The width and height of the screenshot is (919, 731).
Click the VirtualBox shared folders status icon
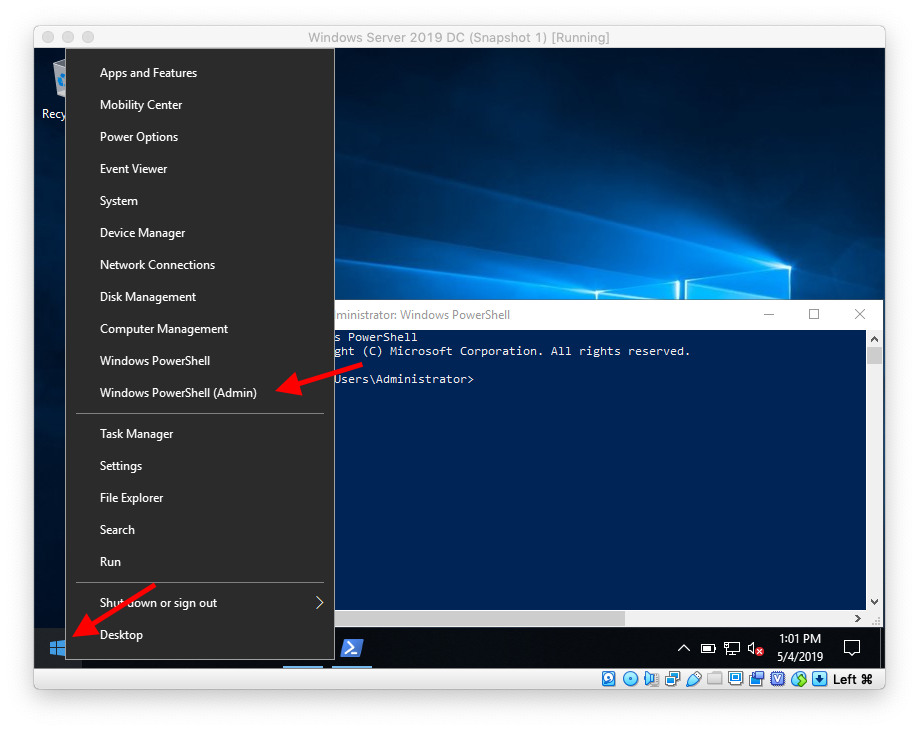pos(715,679)
